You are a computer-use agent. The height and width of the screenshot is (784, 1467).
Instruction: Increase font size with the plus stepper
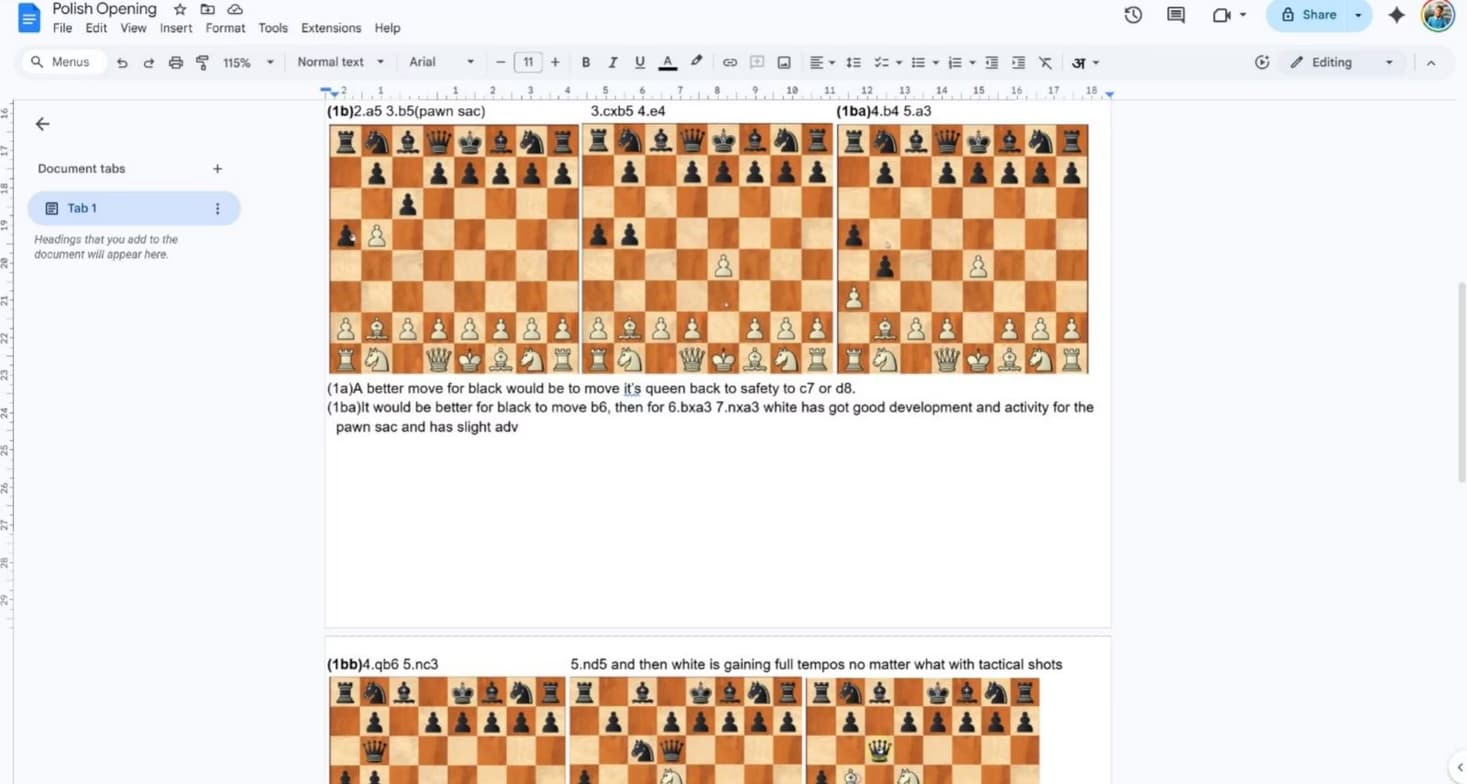point(555,62)
